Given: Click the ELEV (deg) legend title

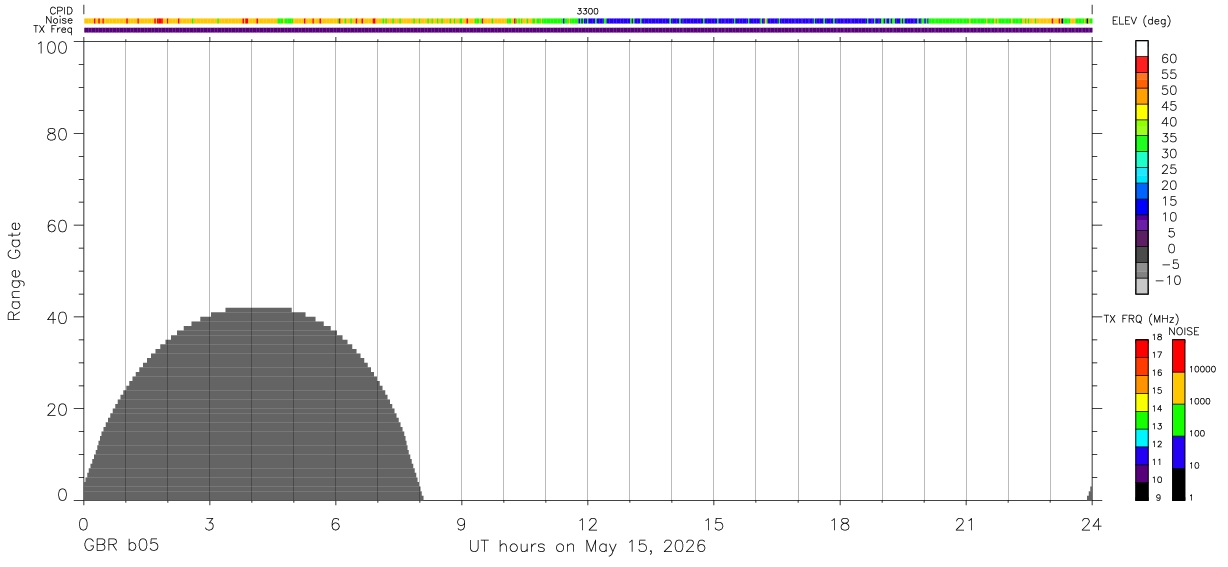Looking at the screenshot, I should point(1140,22).
